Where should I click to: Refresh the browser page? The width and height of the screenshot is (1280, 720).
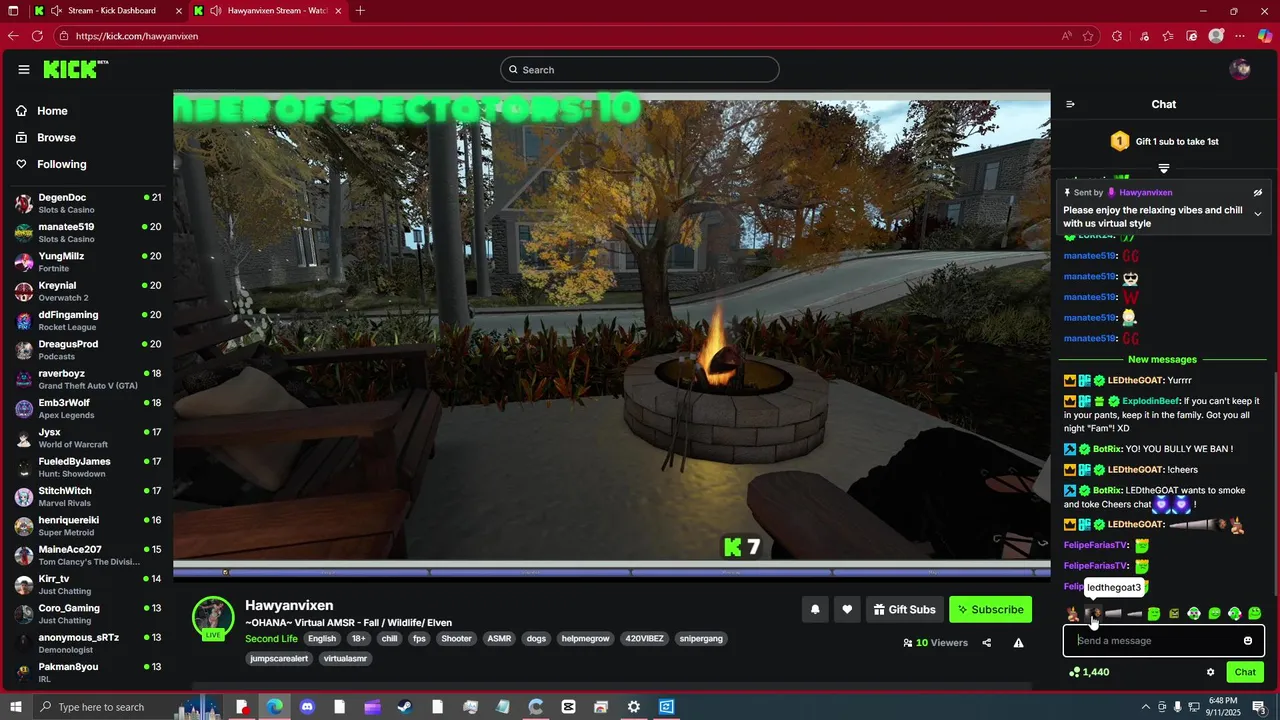tap(37, 36)
